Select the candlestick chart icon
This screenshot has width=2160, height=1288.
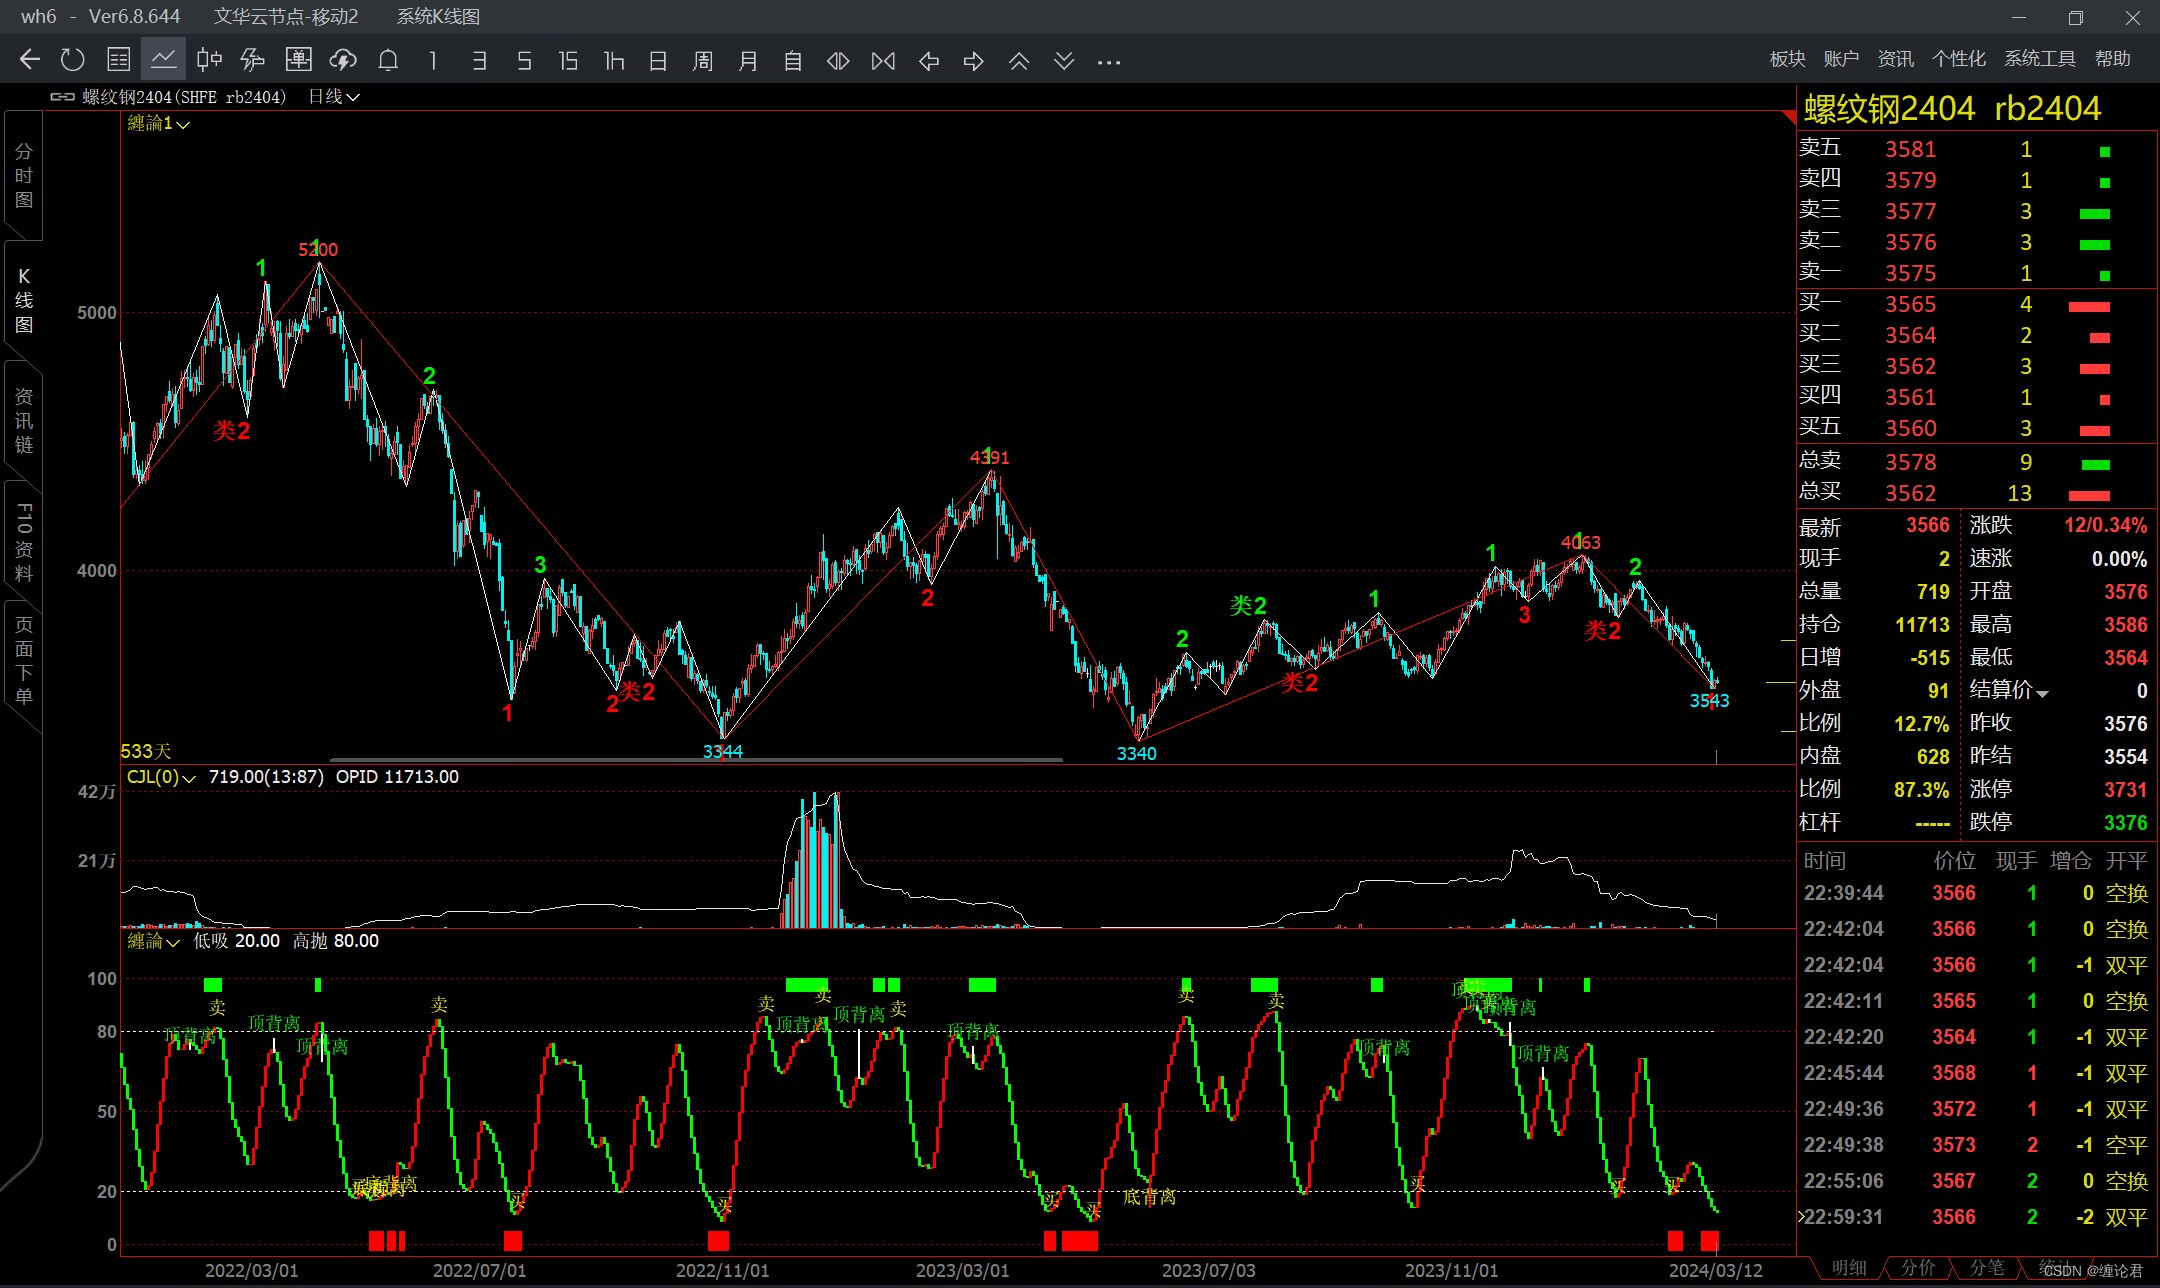pos(208,60)
